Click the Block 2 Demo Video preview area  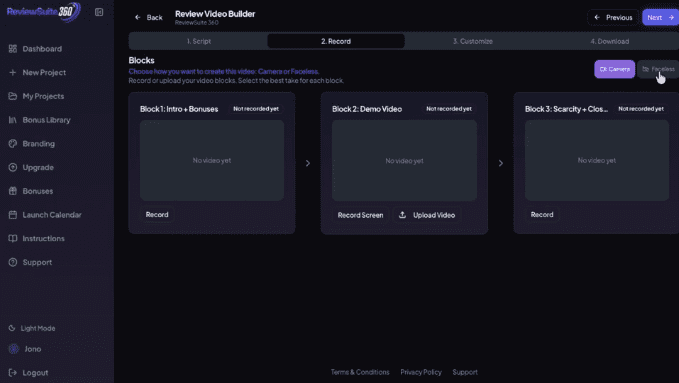click(404, 160)
